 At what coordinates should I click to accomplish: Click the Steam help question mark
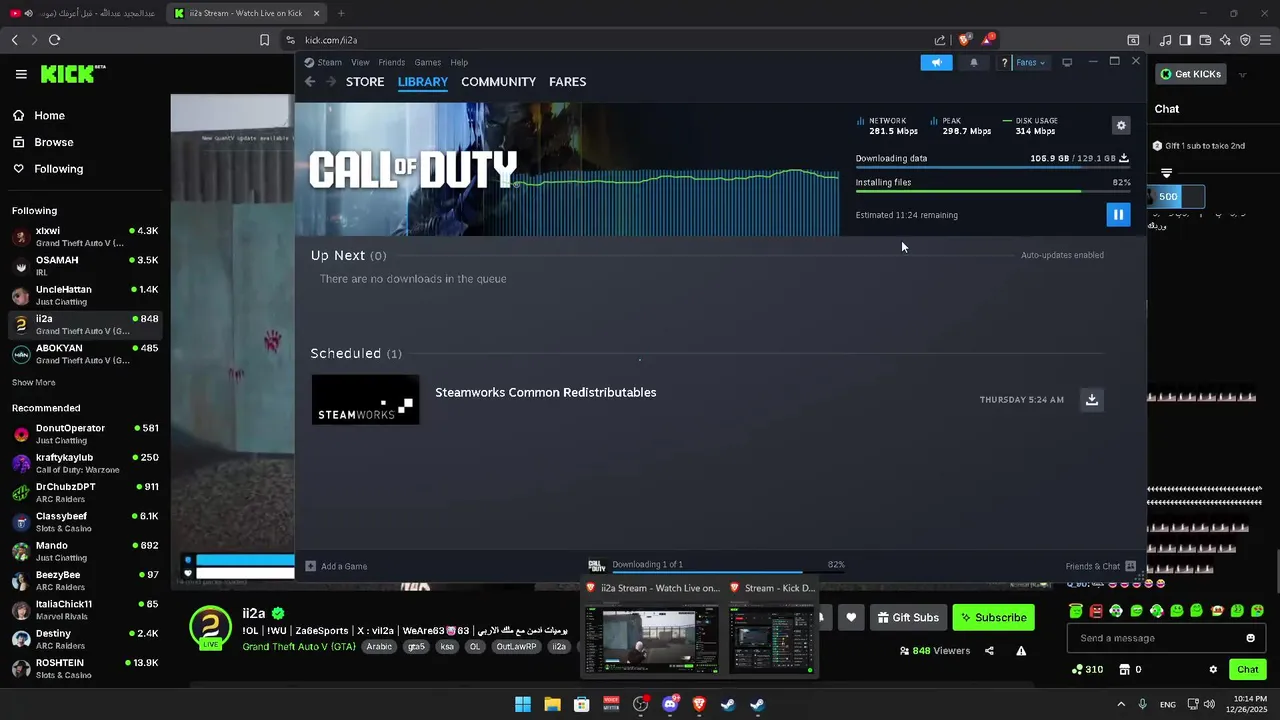click(x=1004, y=62)
